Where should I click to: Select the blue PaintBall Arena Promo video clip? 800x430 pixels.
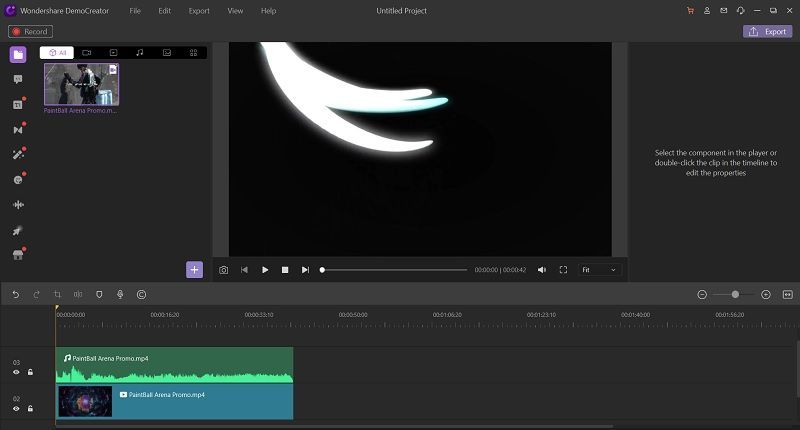[174, 401]
